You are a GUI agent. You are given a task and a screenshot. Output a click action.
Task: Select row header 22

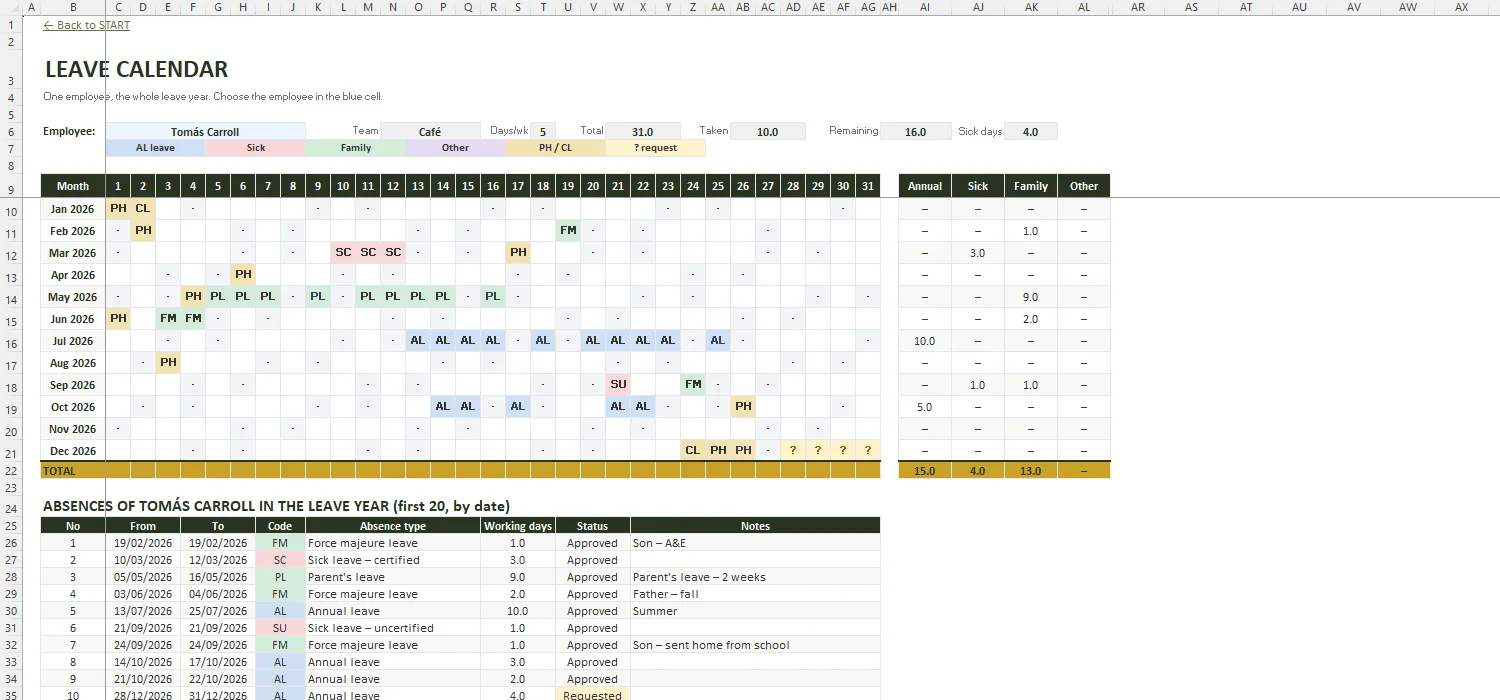click(12, 470)
